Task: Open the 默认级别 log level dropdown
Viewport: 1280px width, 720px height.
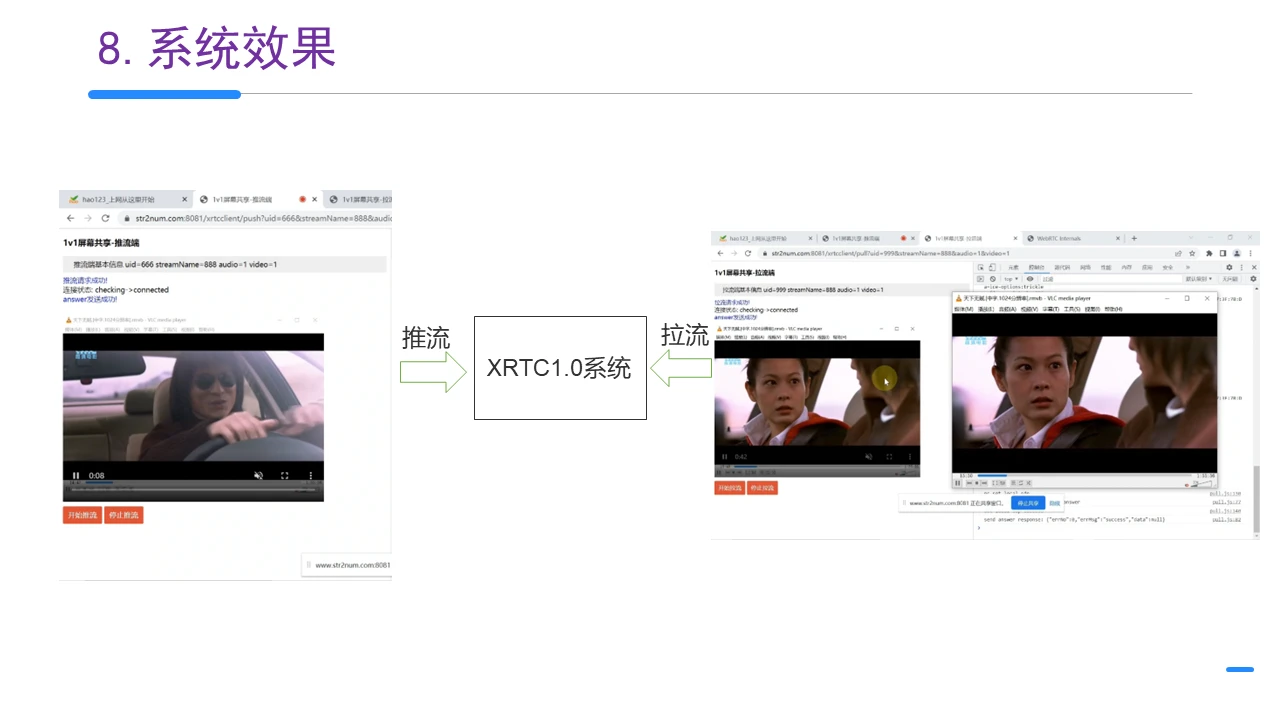Action: [1199, 279]
